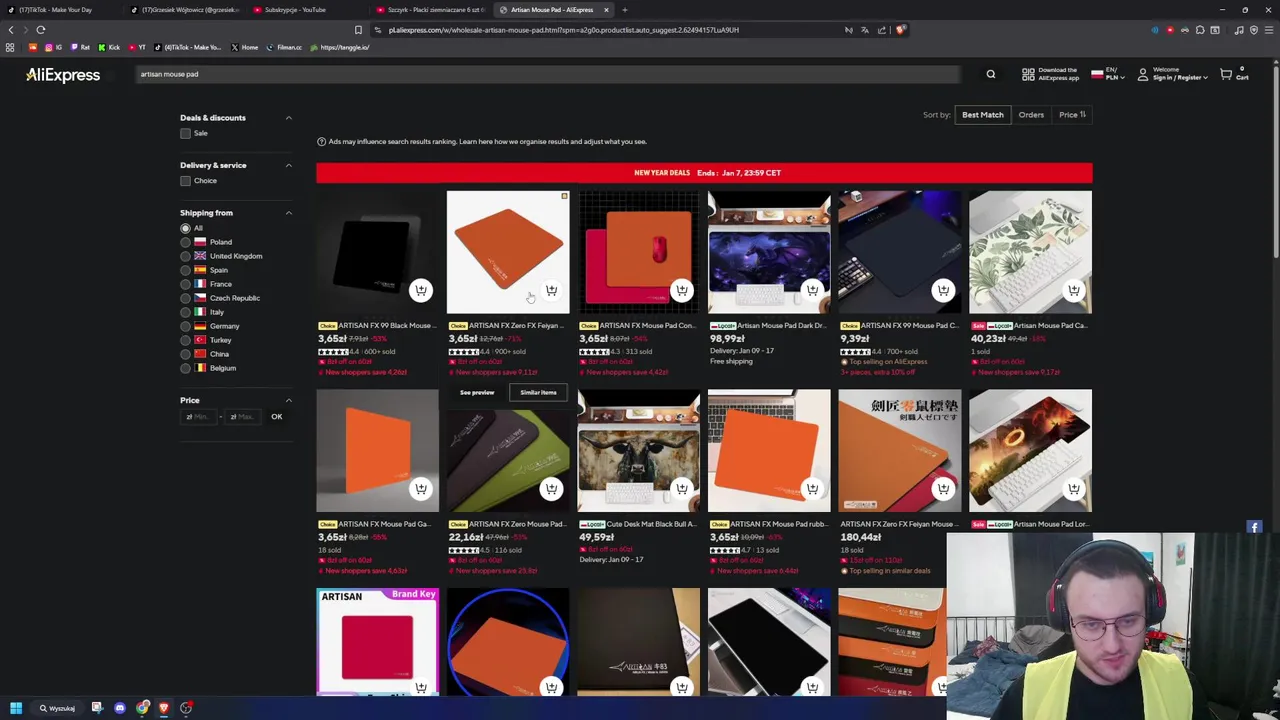1280x720 pixels.
Task: Select Belgium shipping from option
Action: pyautogui.click(x=185, y=368)
